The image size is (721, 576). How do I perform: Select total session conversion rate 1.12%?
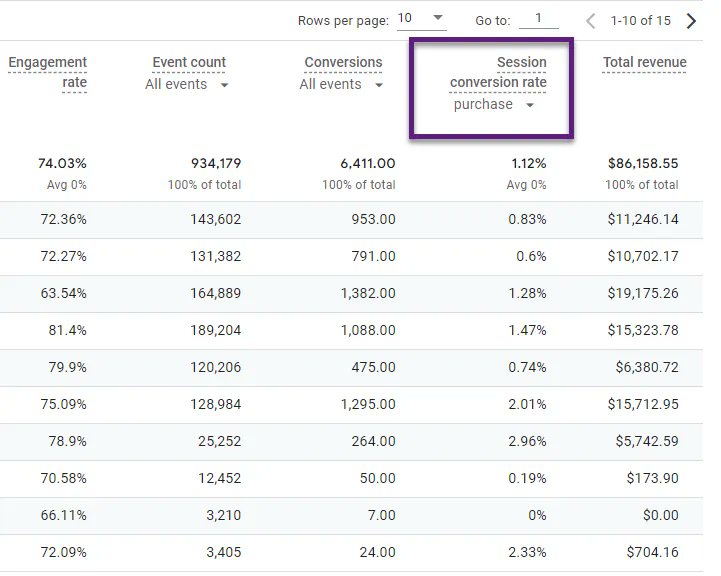(x=529, y=163)
